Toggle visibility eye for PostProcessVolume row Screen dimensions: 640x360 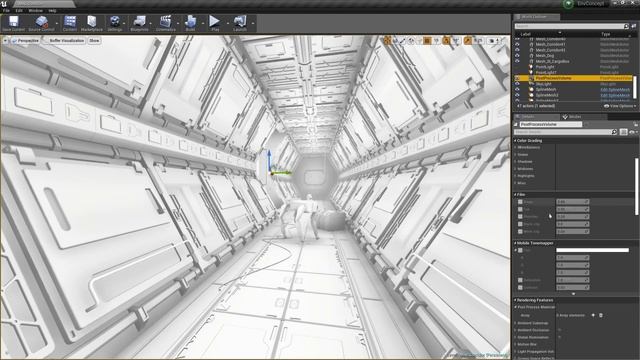517,78
